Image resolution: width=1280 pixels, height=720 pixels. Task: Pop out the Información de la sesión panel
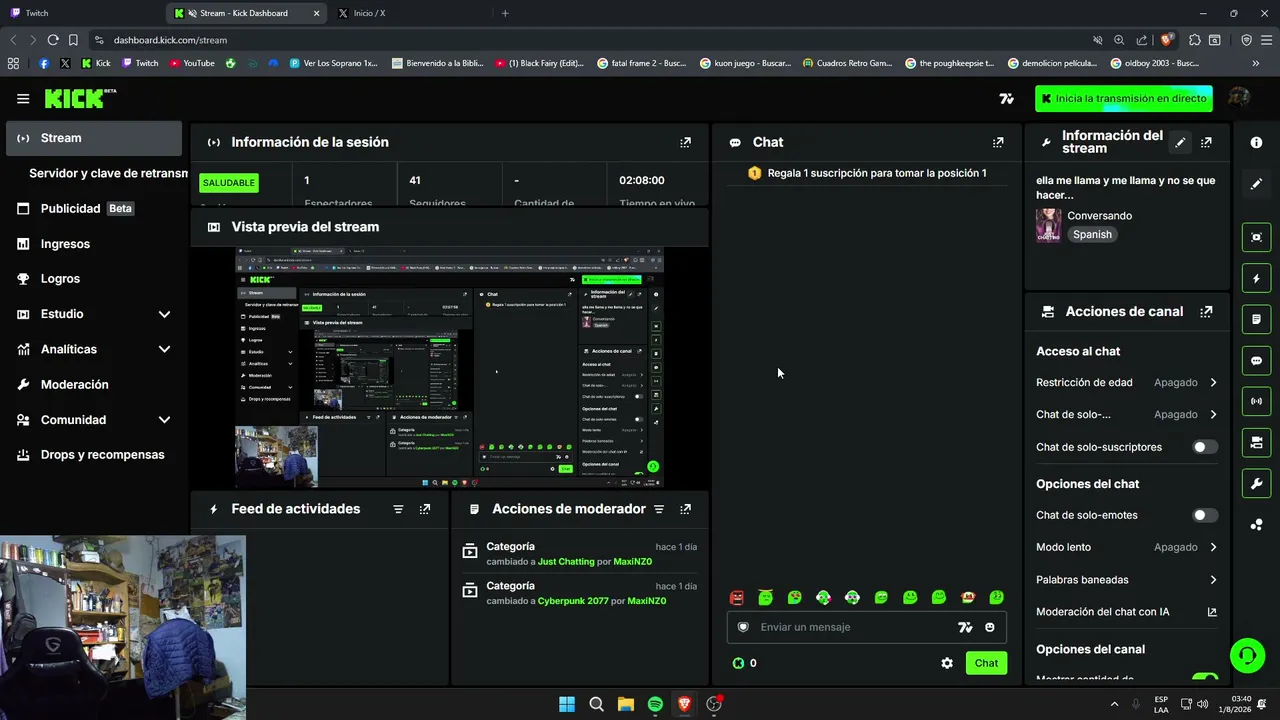click(x=685, y=142)
